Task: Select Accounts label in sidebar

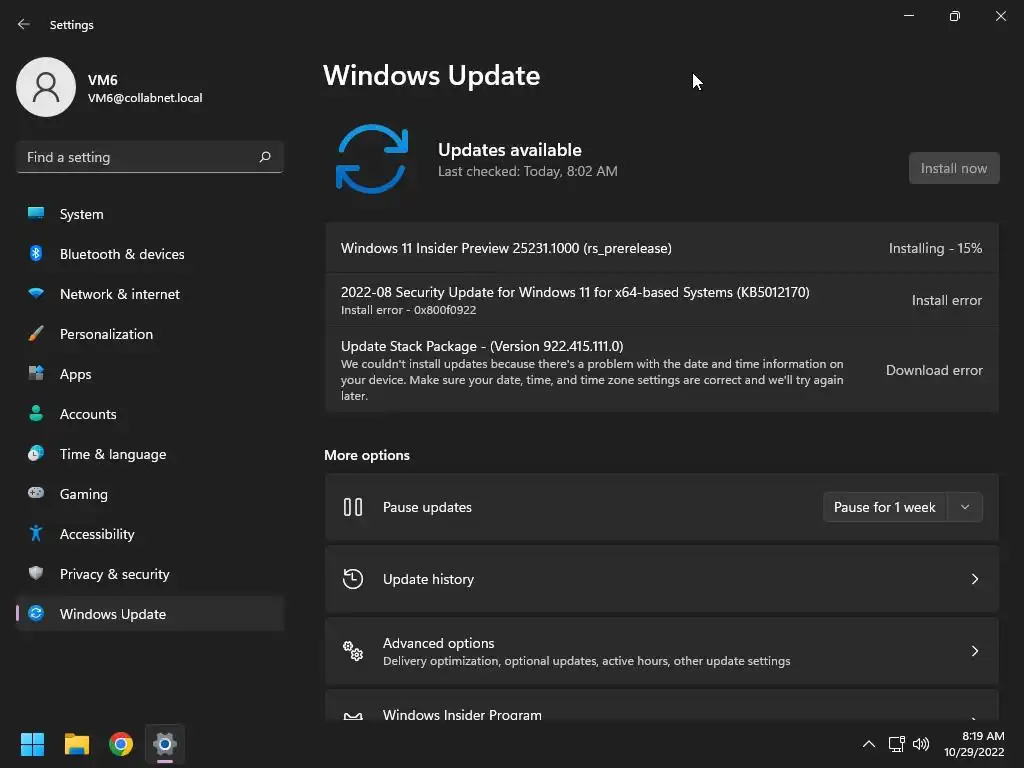Action: (x=88, y=414)
